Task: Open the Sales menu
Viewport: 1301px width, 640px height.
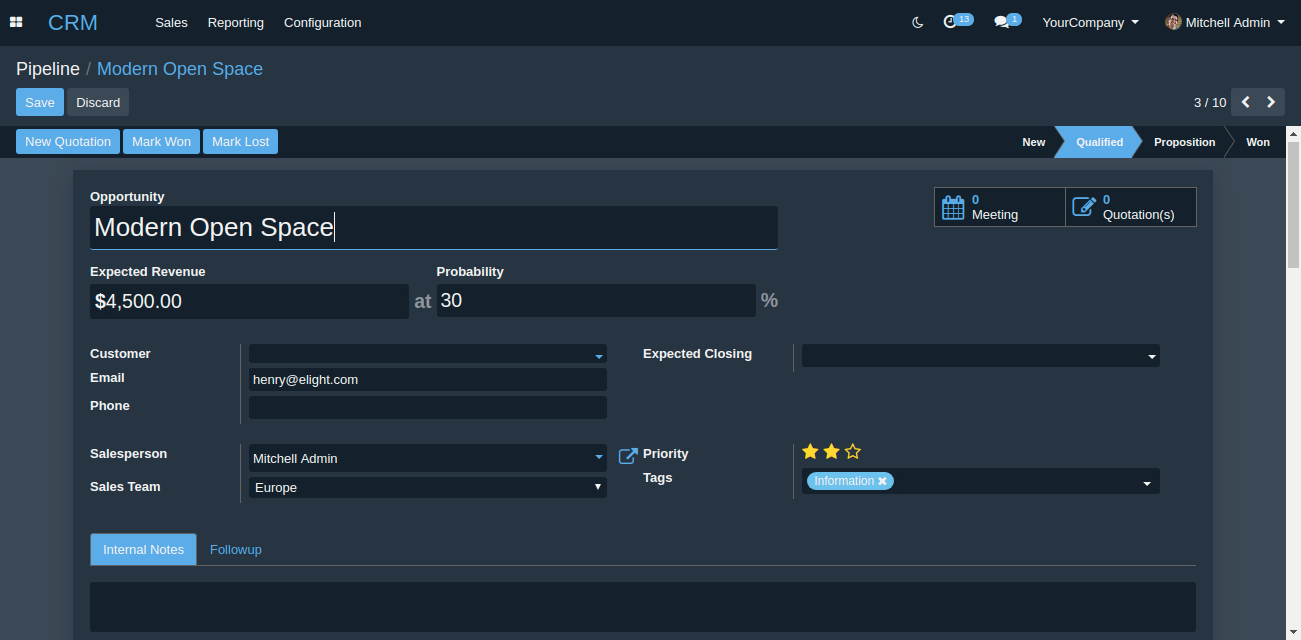Action: [171, 22]
